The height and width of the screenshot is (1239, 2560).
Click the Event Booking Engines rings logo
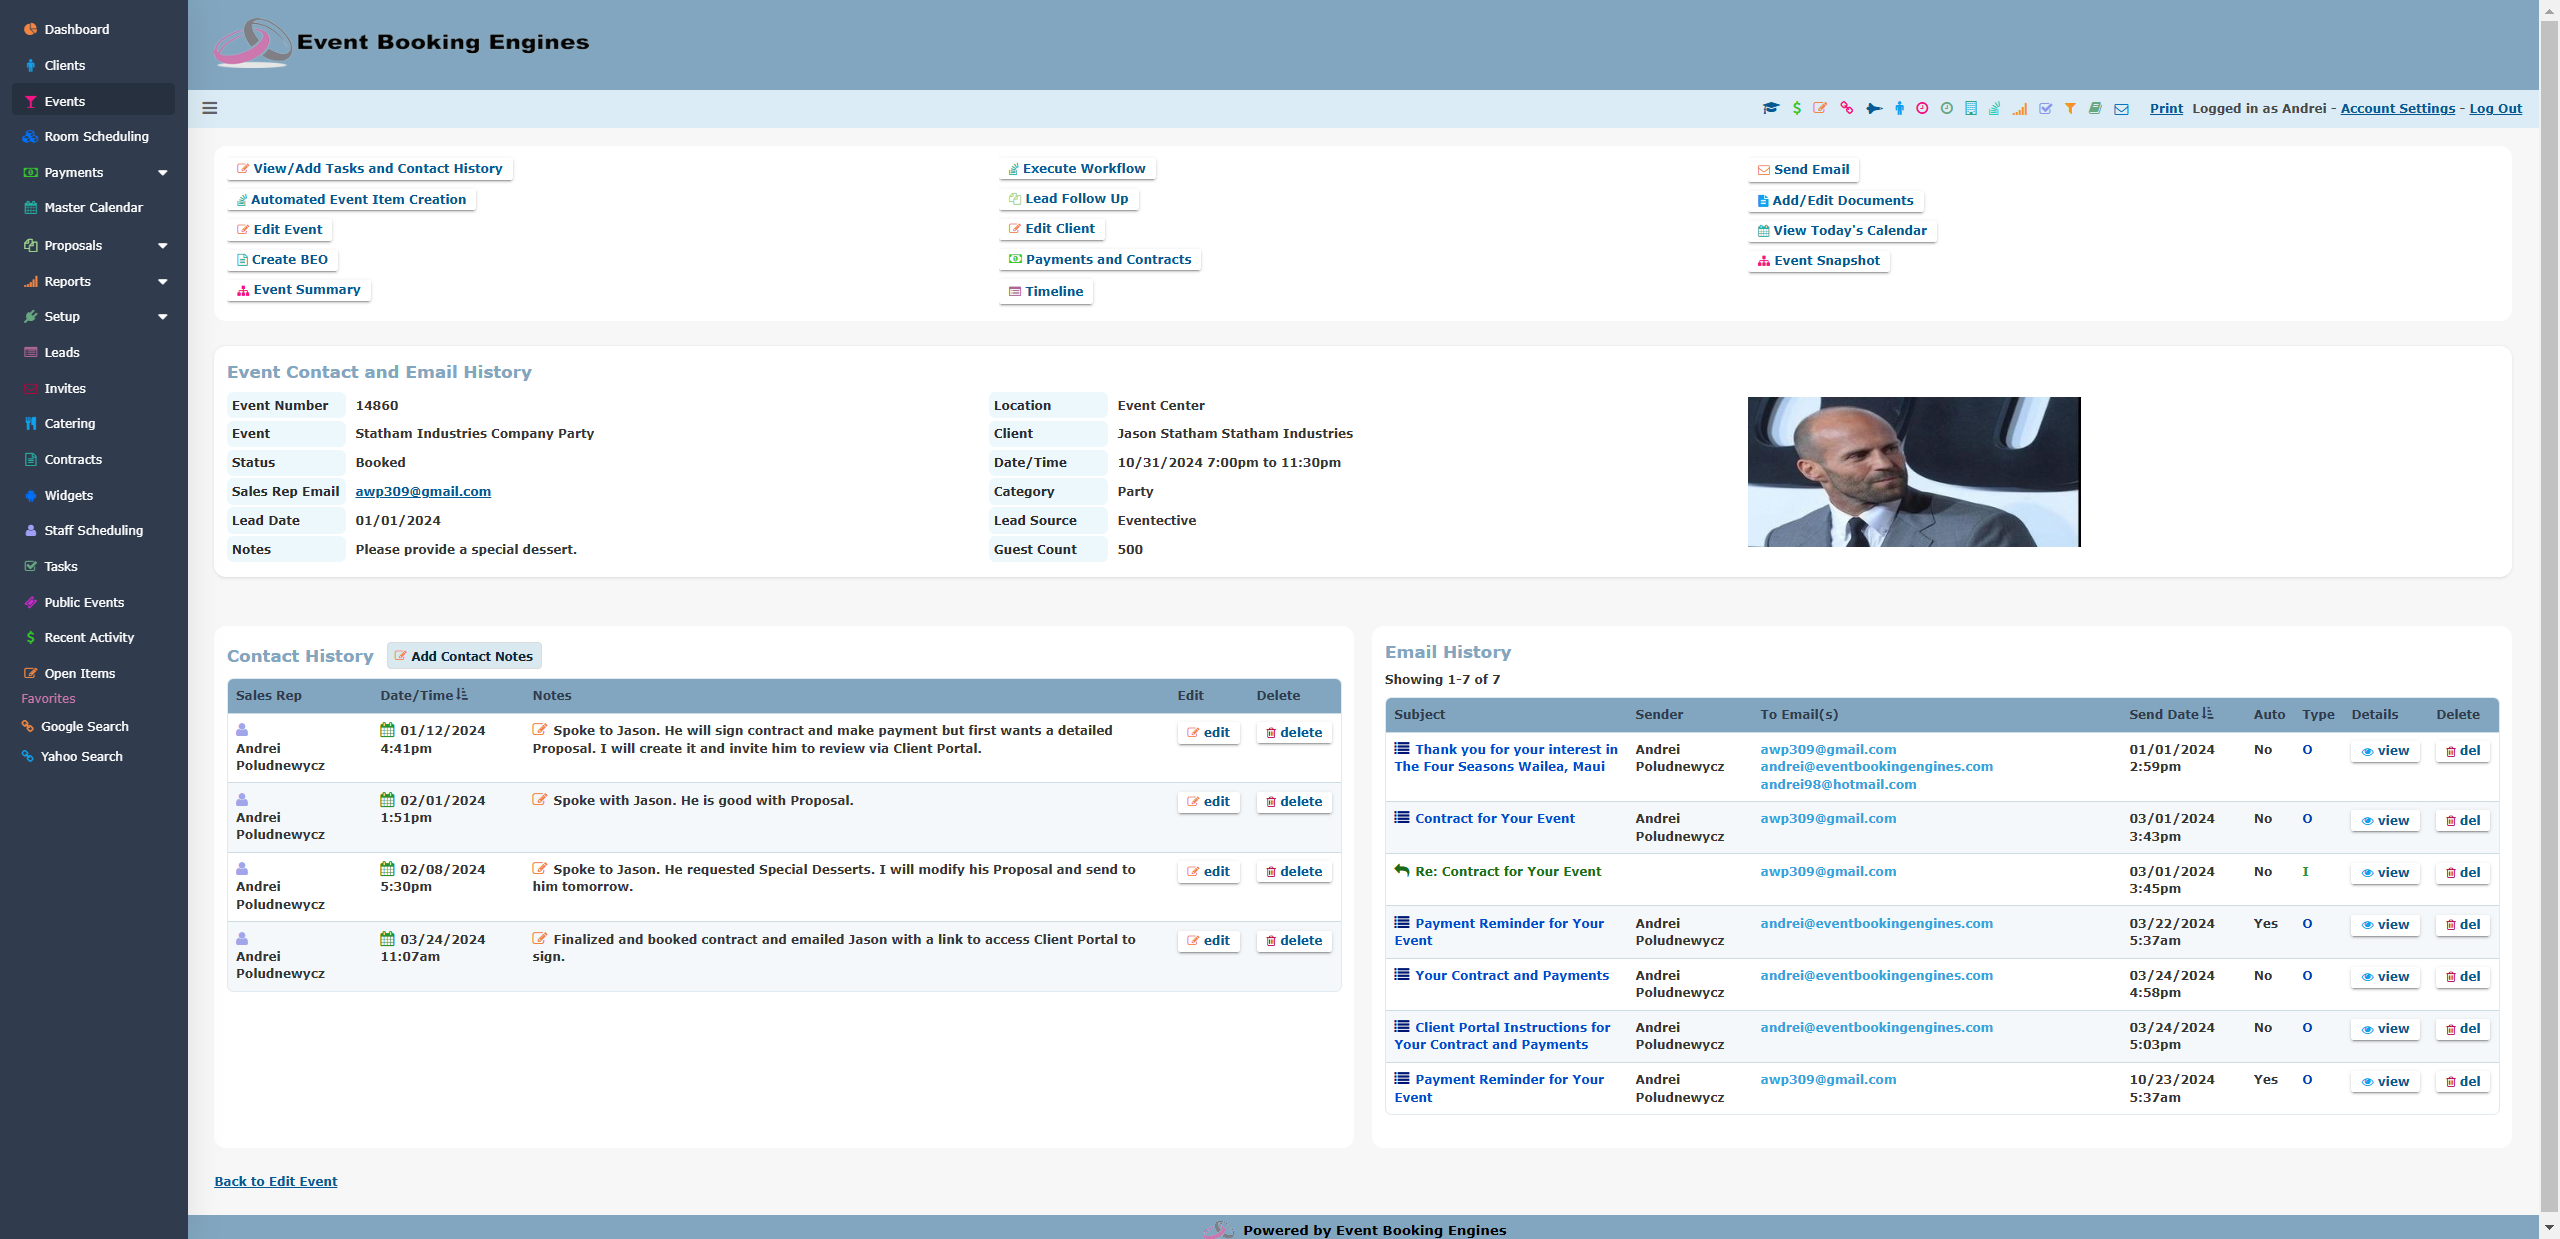(x=253, y=43)
